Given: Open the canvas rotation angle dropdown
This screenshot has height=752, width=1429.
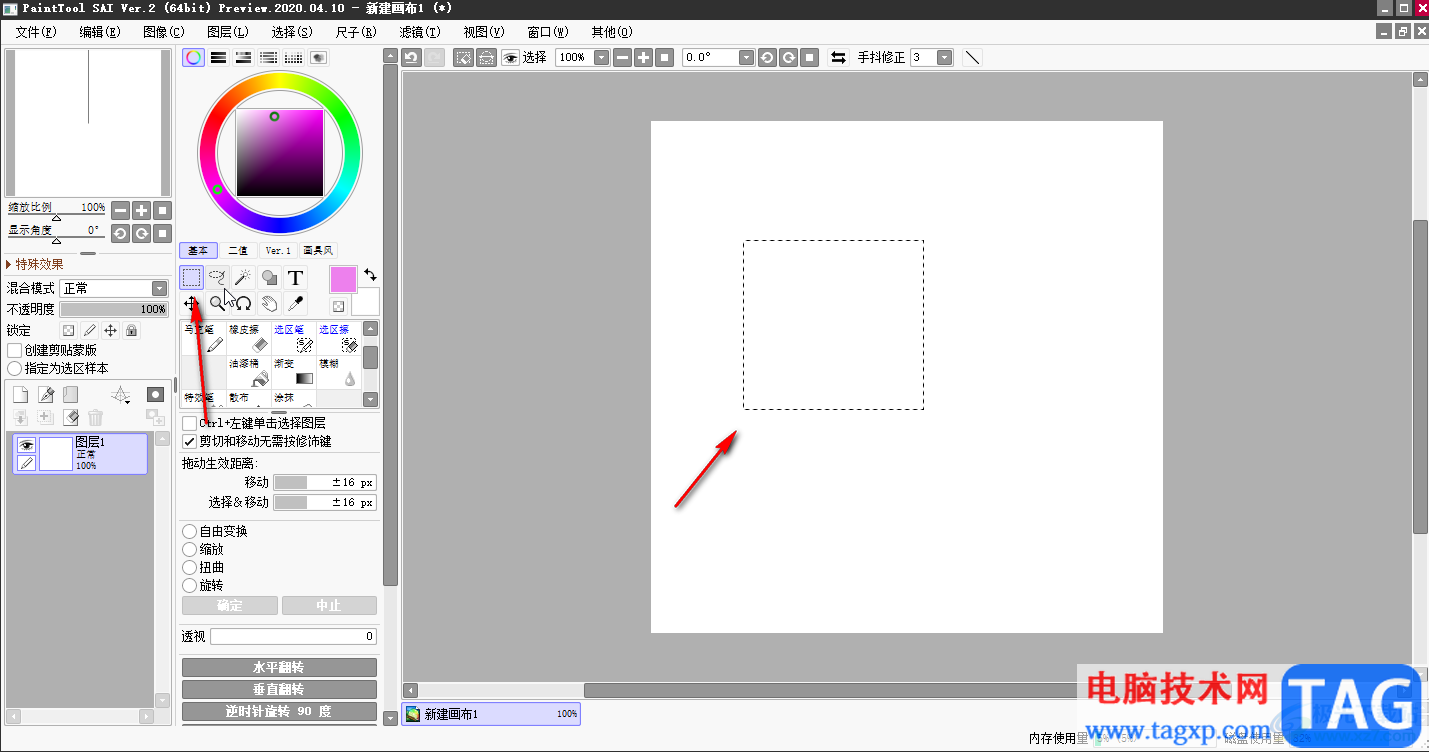Looking at the screenshot, I should [746, 58].
